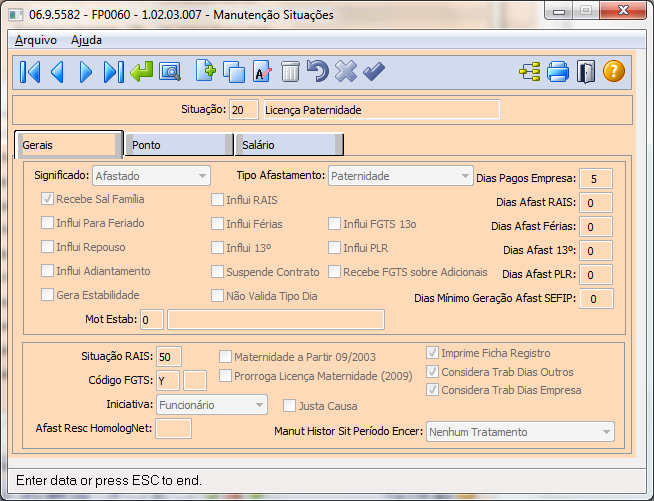The width and height of the screenshot is (654, 501).
Task: Open Iniciativa dropdown showing Funcionário
Action: 212,405
